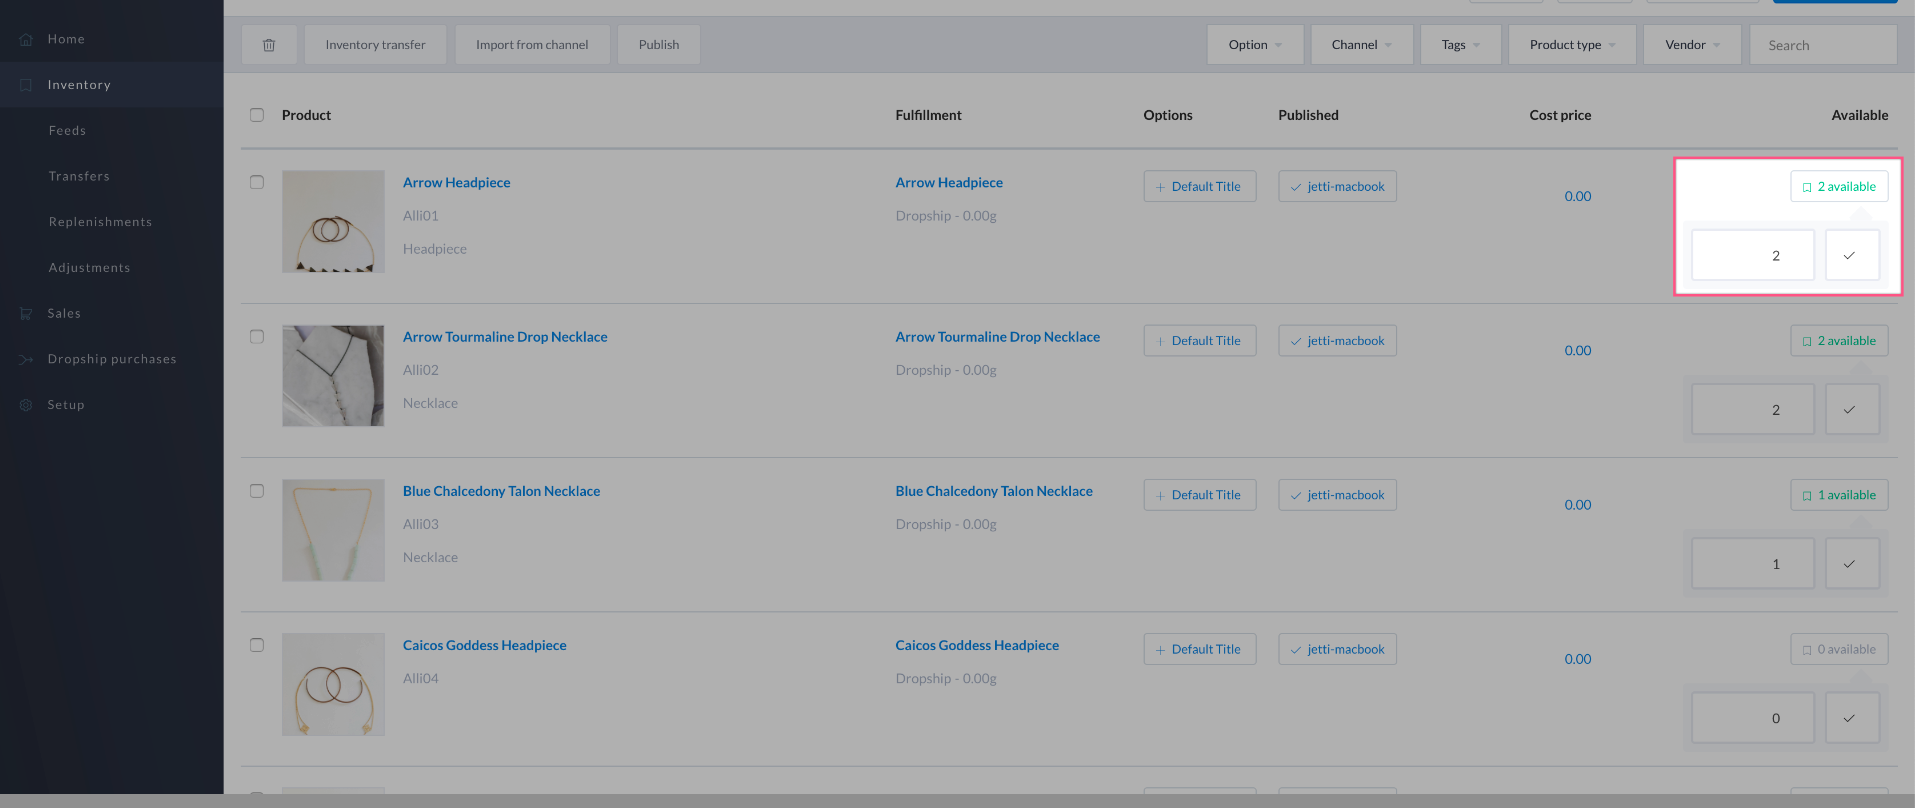Open Caicos Goddess Headpiece product link
1915x808 pixels.
484,645
